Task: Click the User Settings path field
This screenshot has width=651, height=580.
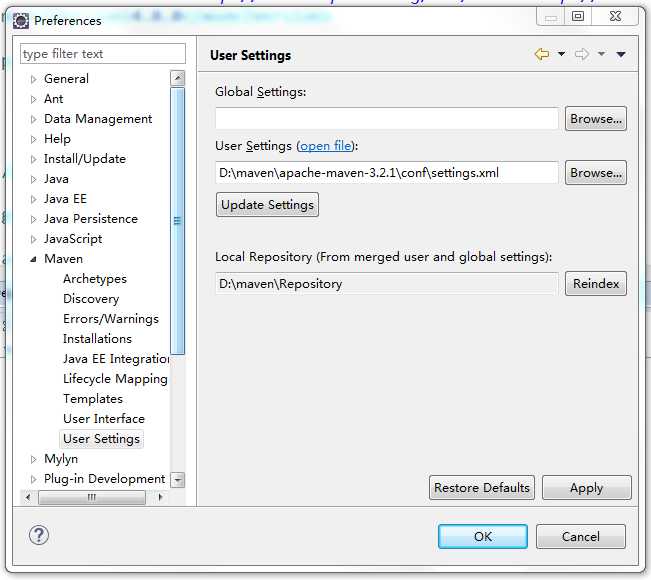Action: tap(387, 173)
